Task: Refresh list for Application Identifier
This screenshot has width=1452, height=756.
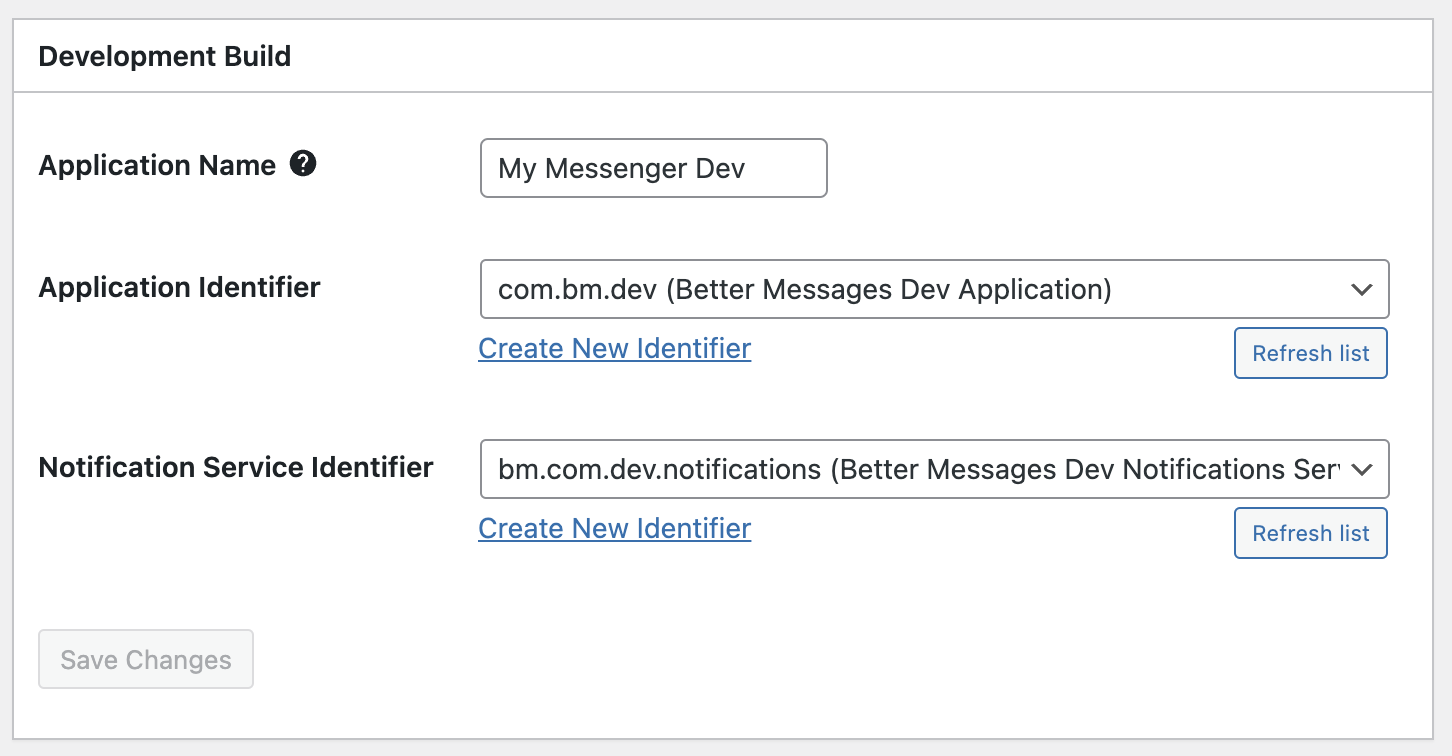Action: coord(1311,353)
